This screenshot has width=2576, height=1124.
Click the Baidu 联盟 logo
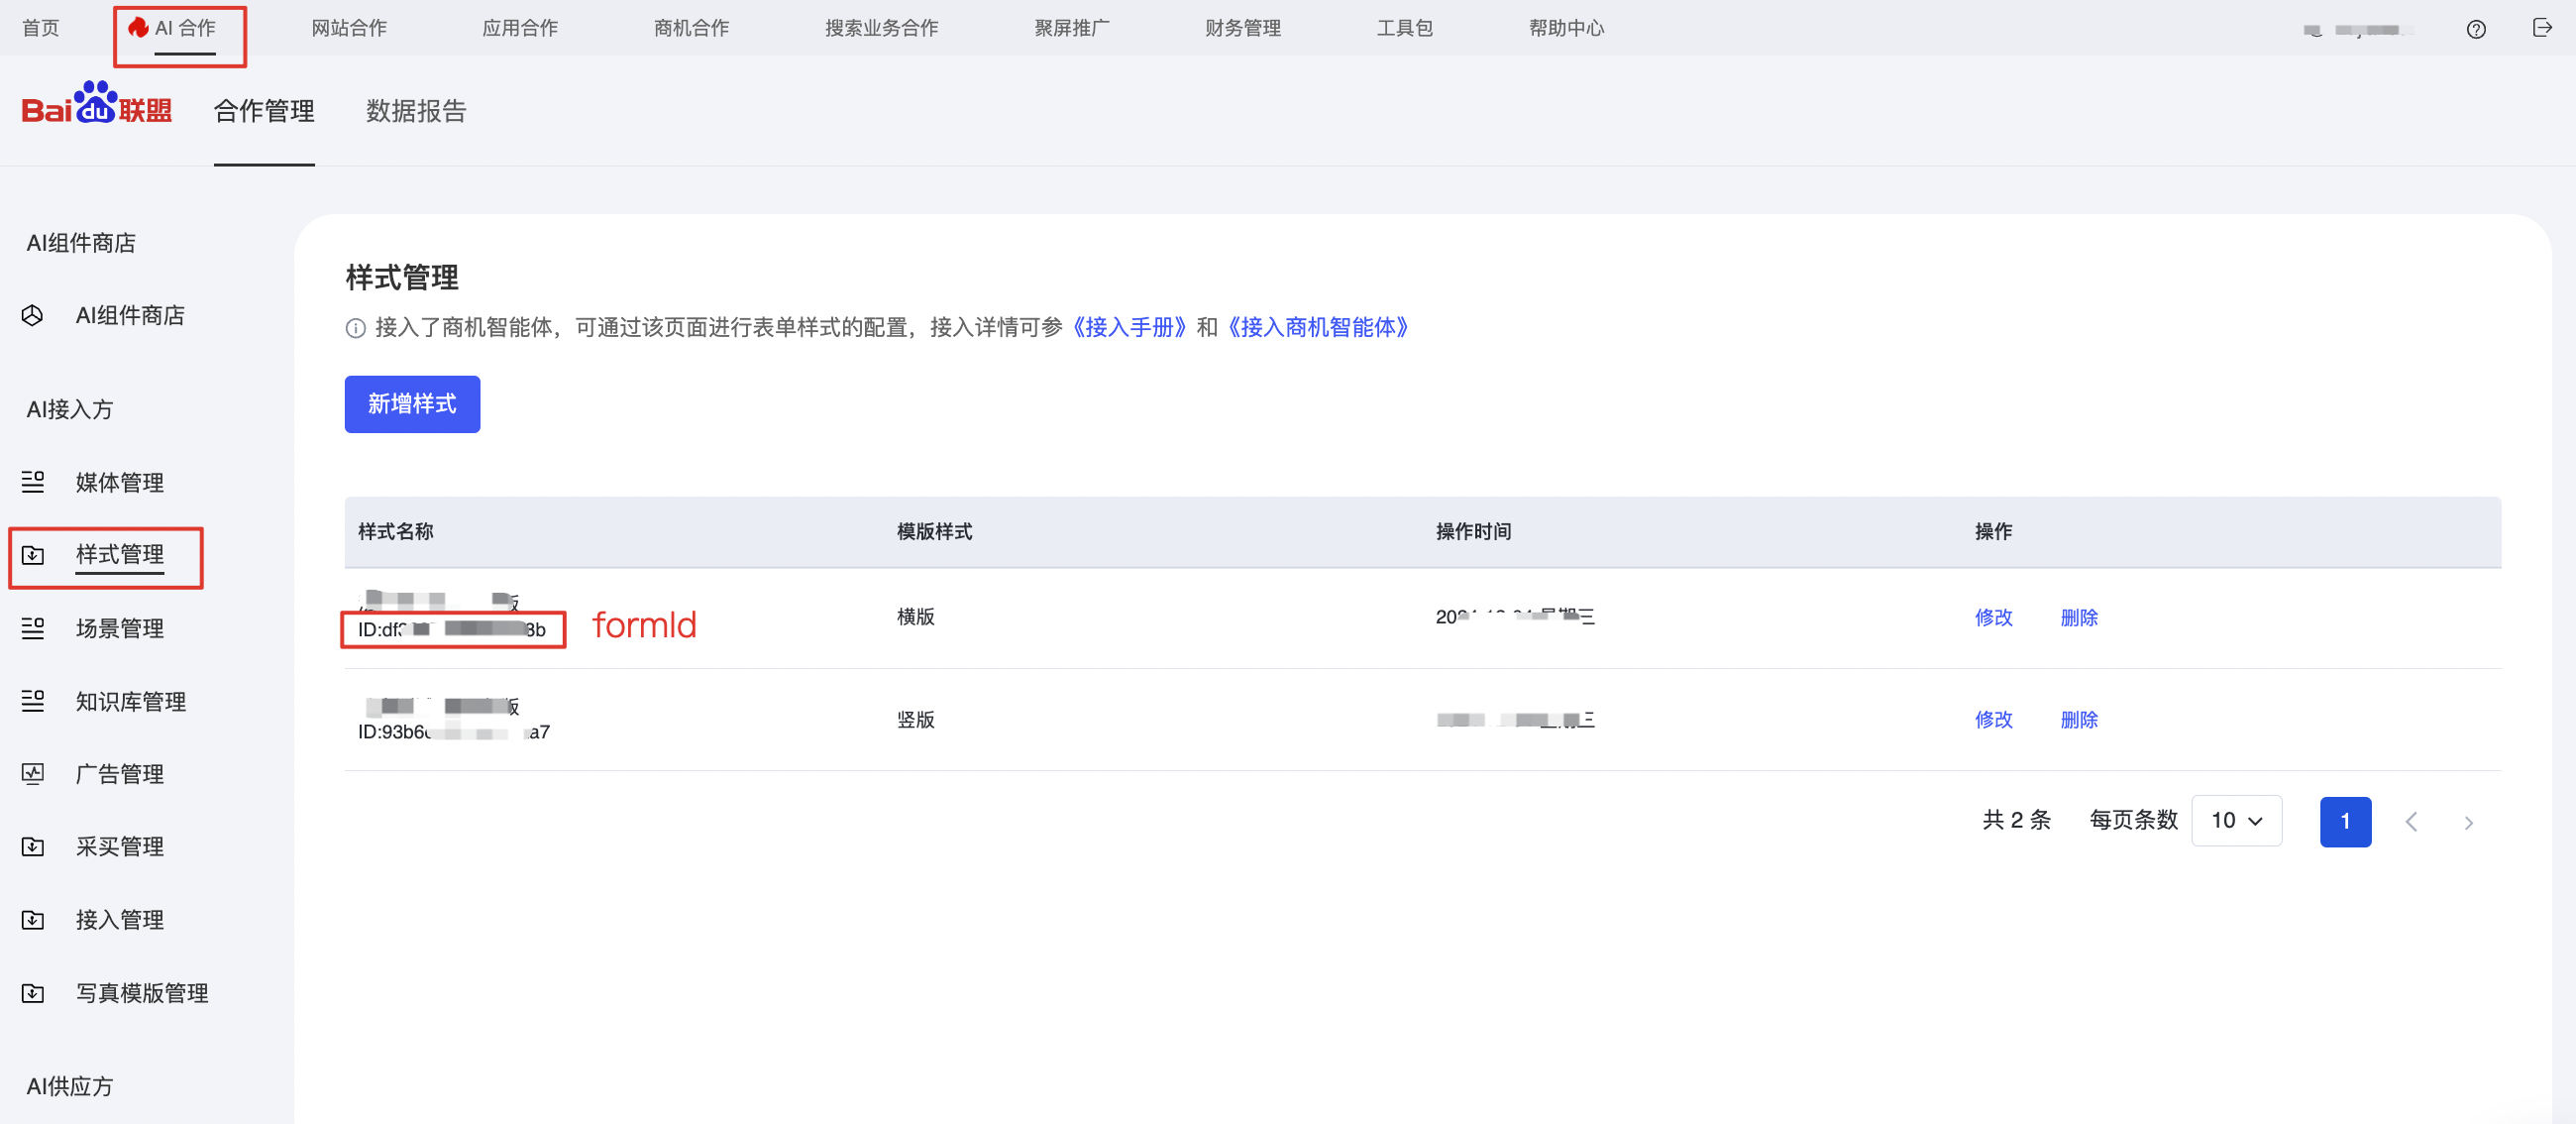pyautogui.click(x=97, y=105)
